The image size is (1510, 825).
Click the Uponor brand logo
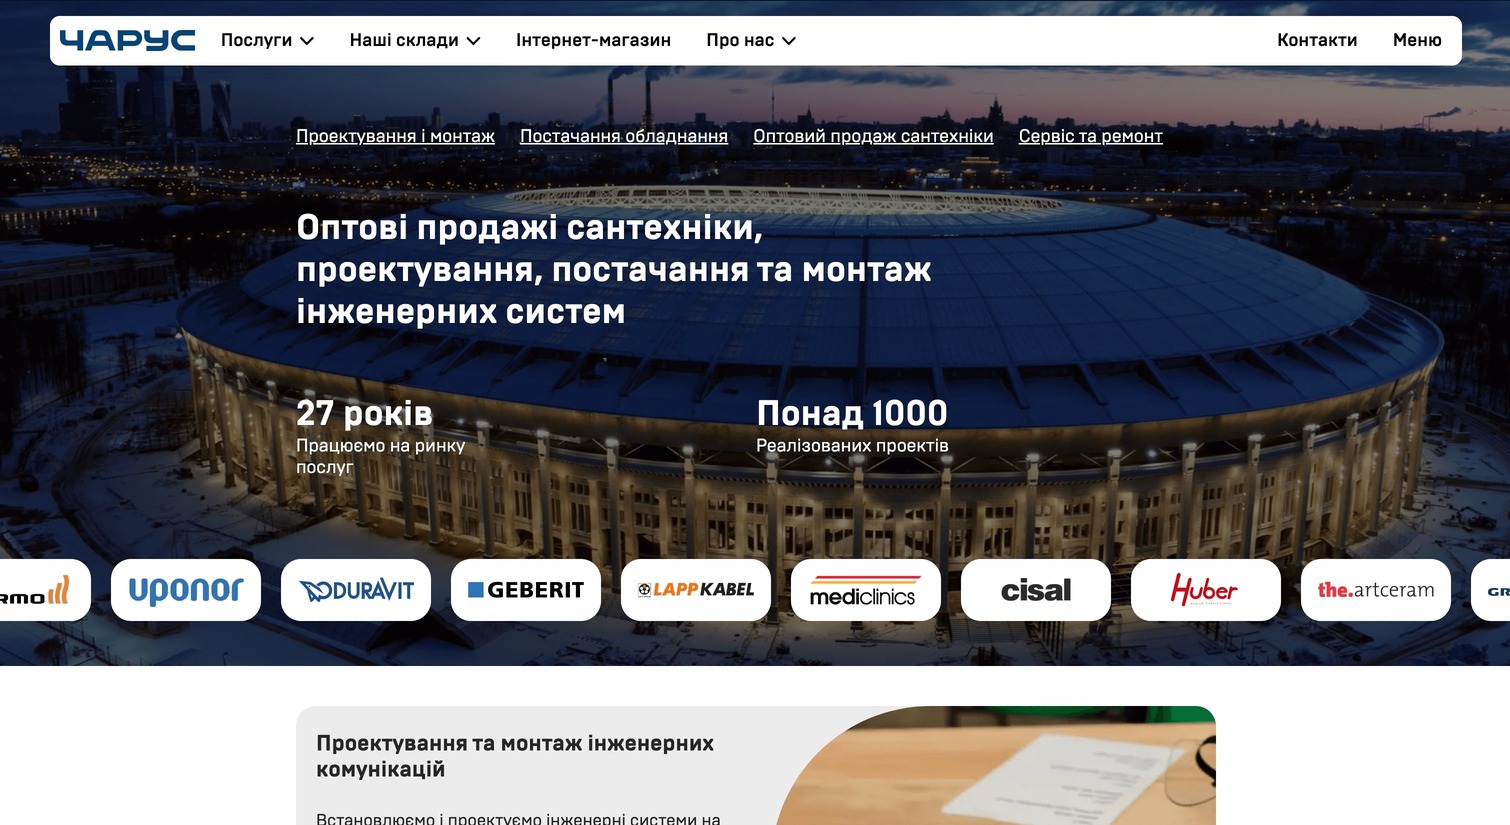click(x=186, y=590)
